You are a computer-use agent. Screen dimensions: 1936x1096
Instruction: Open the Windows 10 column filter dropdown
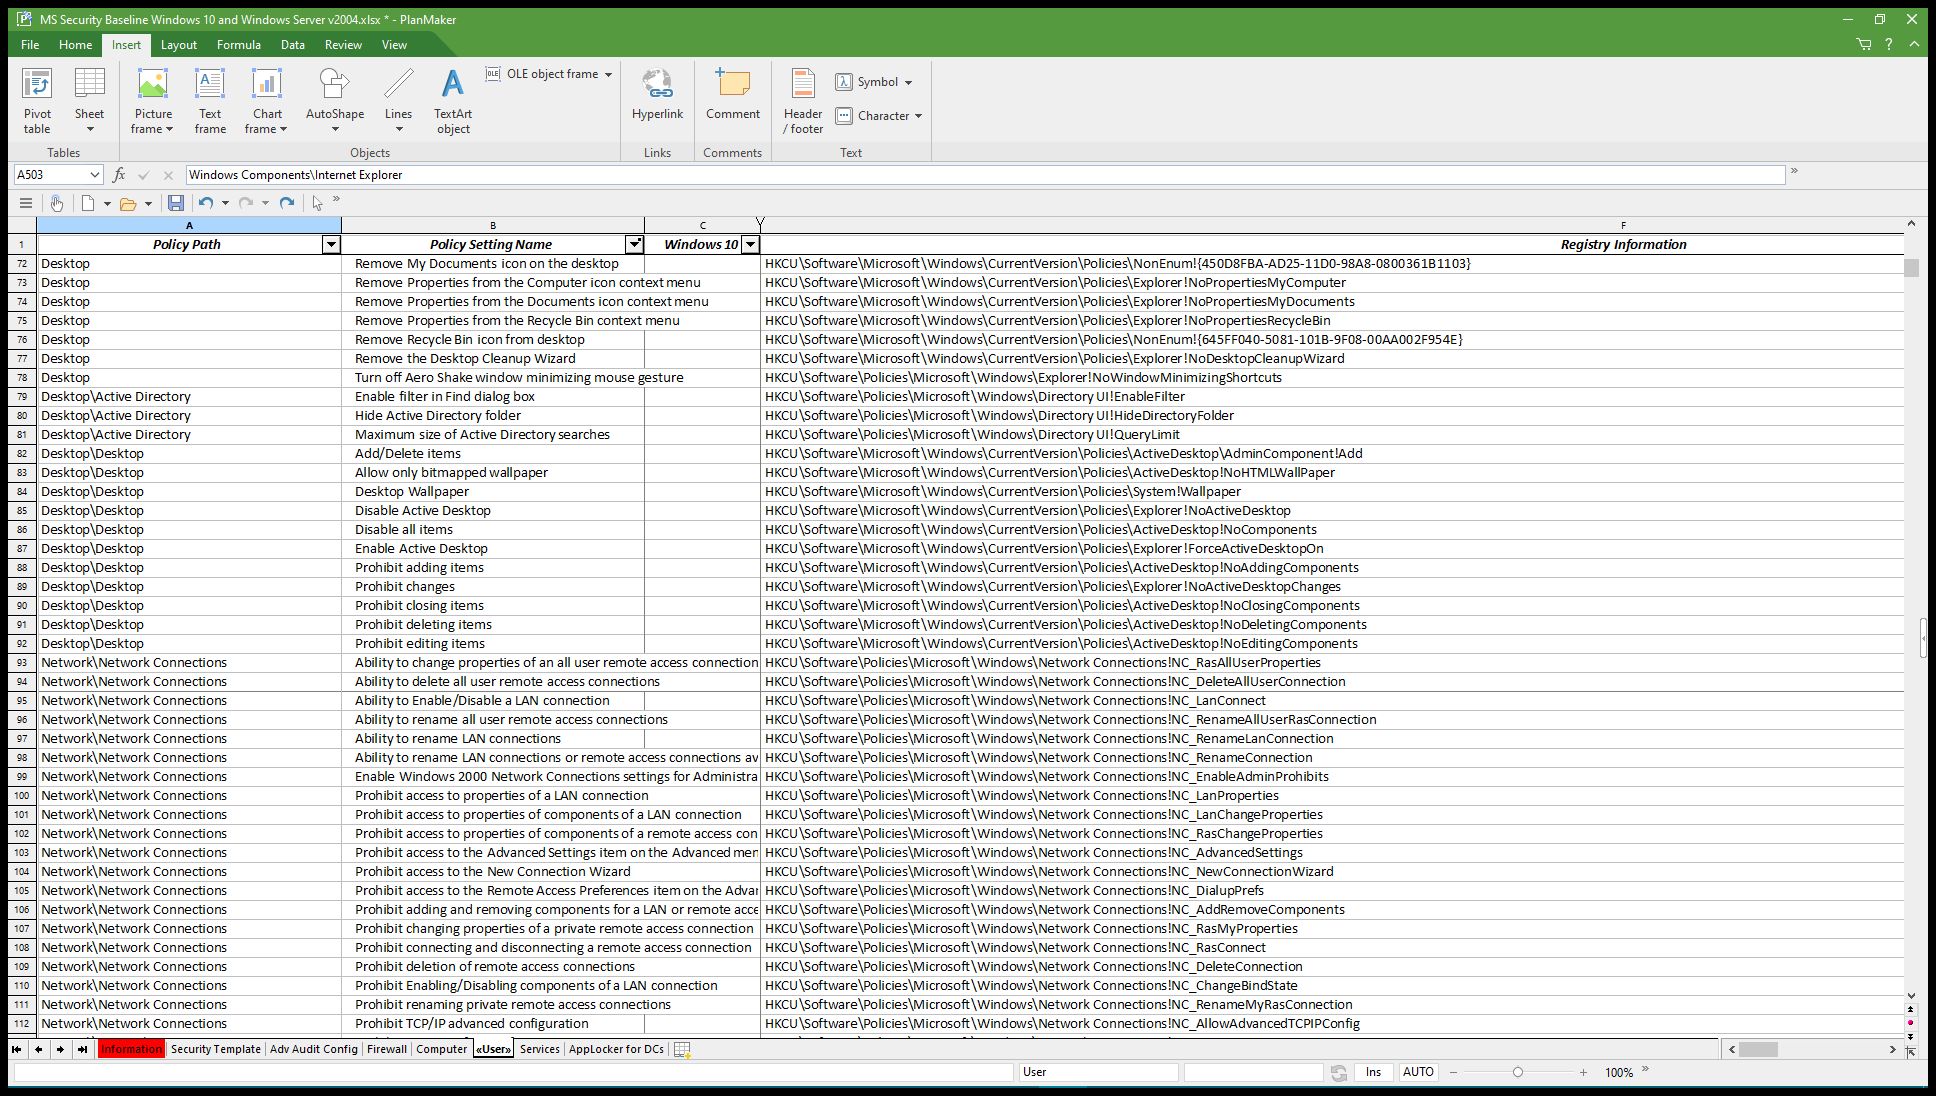(750, 245)
